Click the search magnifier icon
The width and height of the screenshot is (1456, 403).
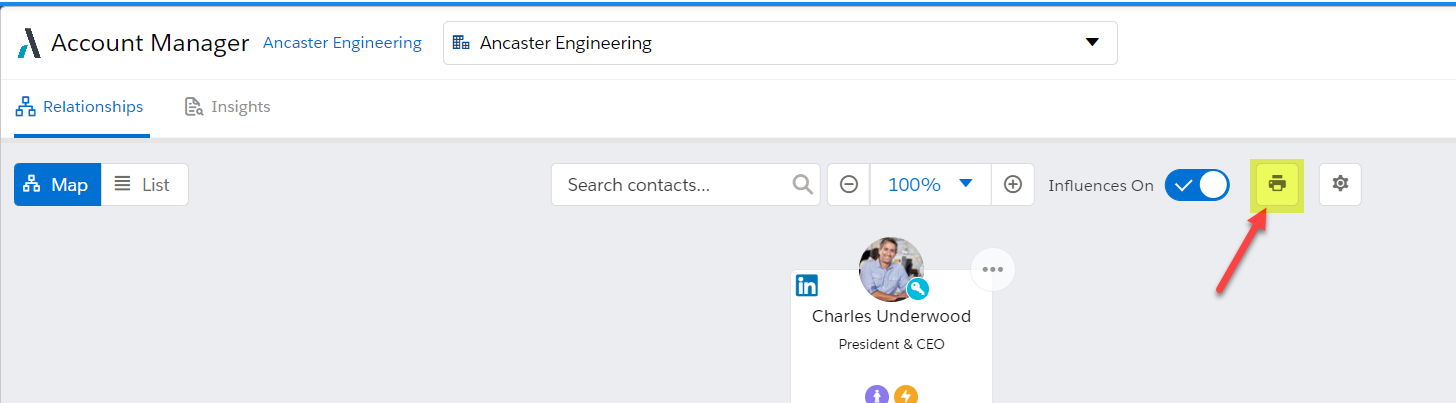(802, 184)
